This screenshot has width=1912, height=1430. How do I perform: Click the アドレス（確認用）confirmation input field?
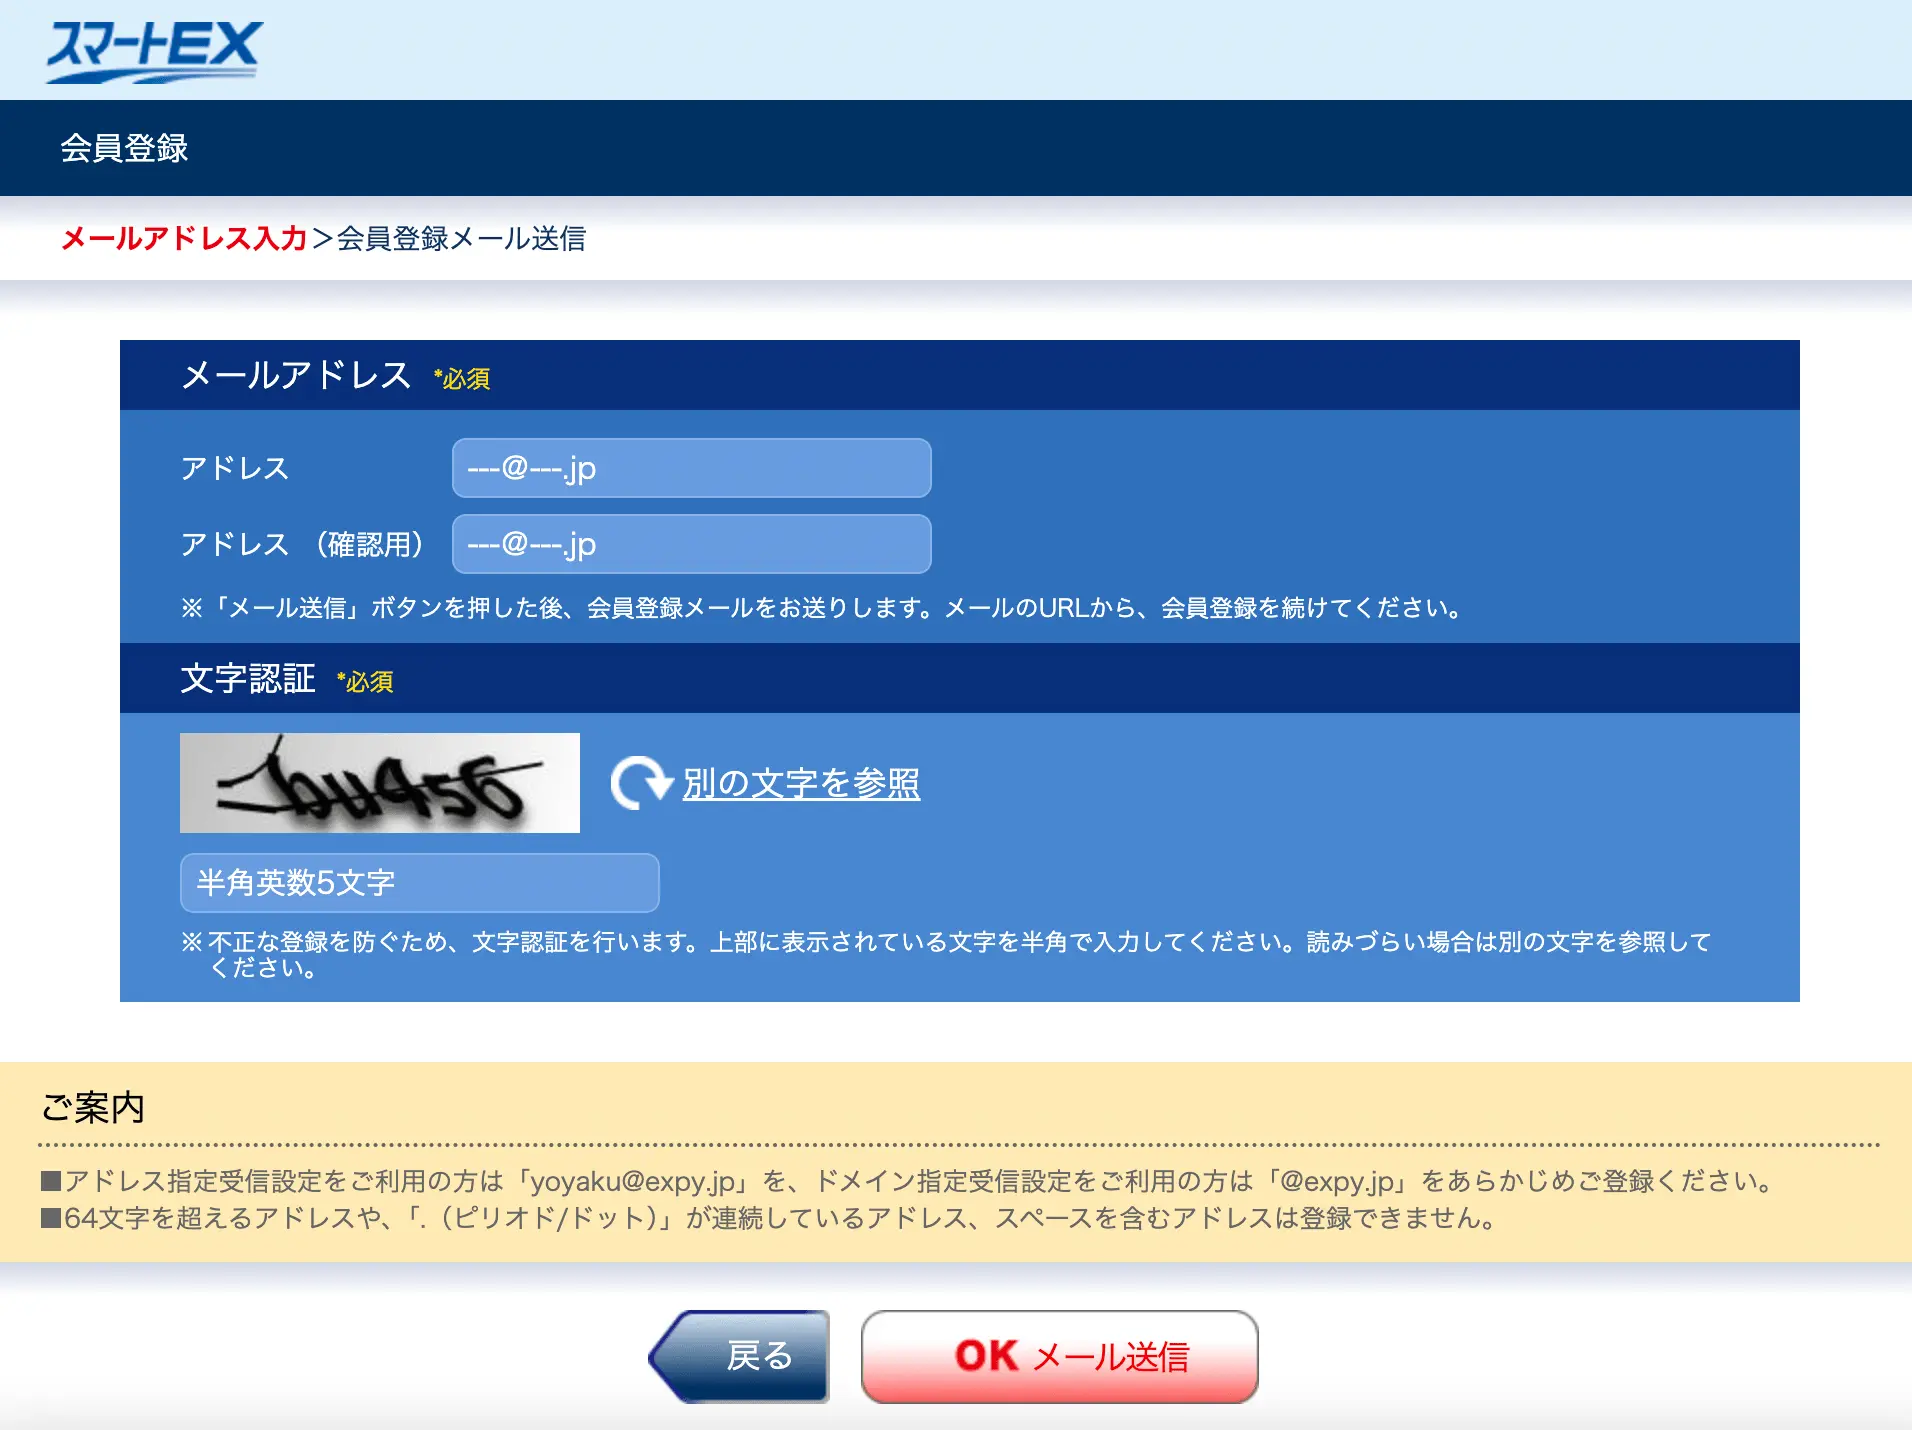[691, 544]
